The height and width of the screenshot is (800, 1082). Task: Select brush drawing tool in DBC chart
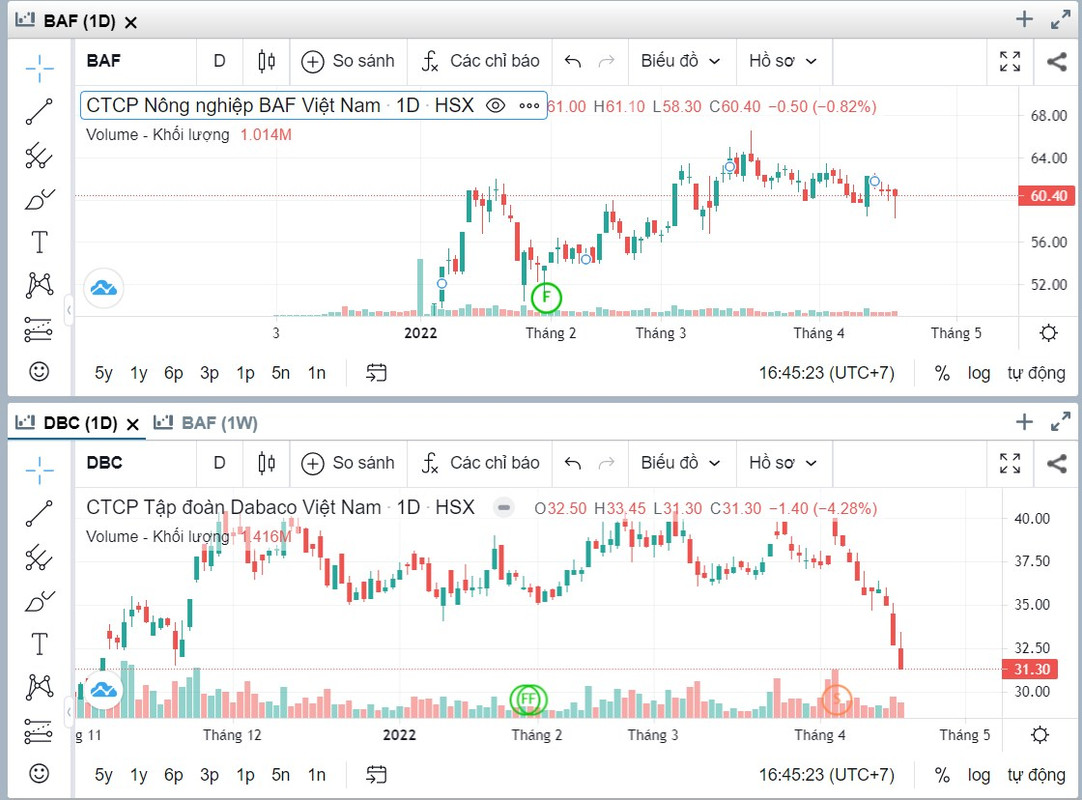[39, 602]
